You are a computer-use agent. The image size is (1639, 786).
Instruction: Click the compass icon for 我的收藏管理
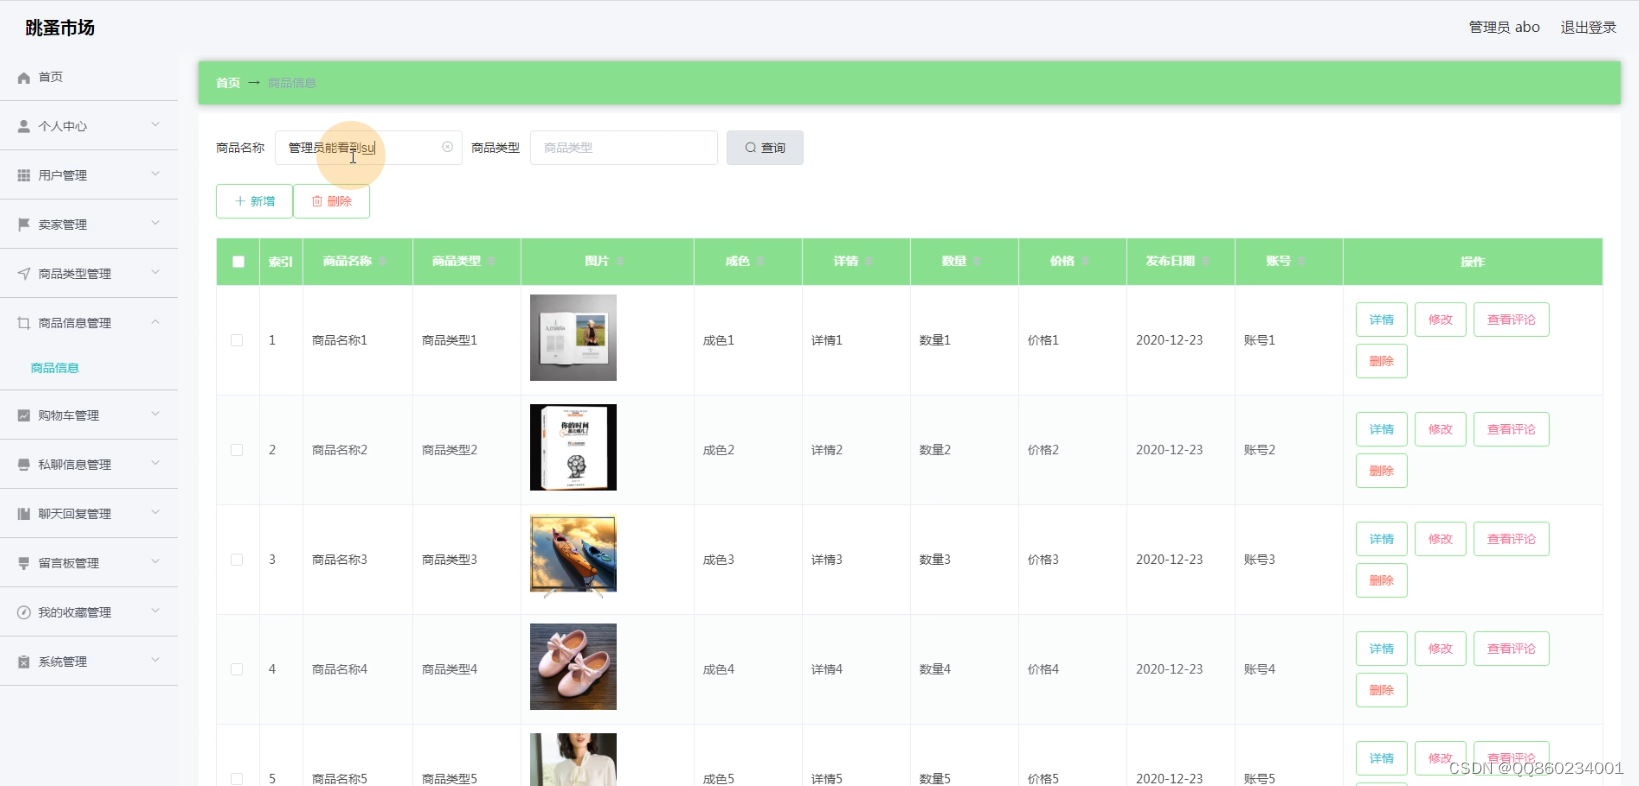click(24, 612)
